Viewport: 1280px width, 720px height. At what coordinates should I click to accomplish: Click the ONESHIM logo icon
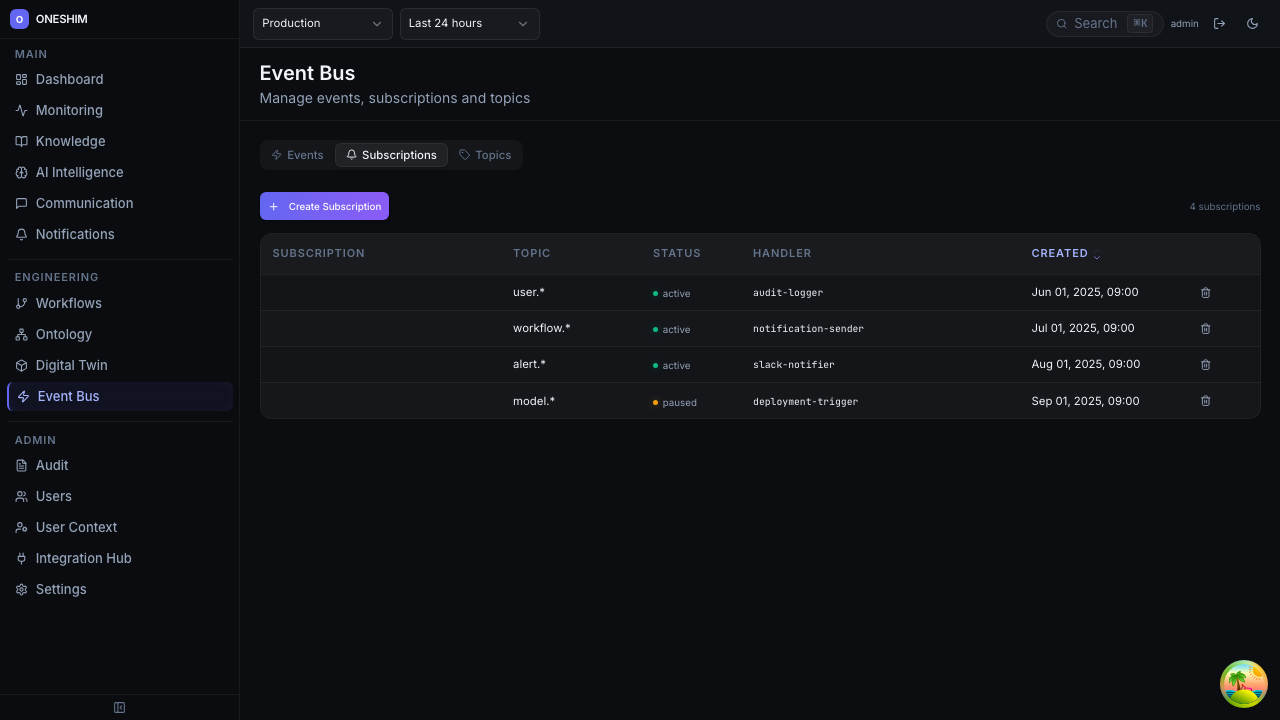click(19, 19)
